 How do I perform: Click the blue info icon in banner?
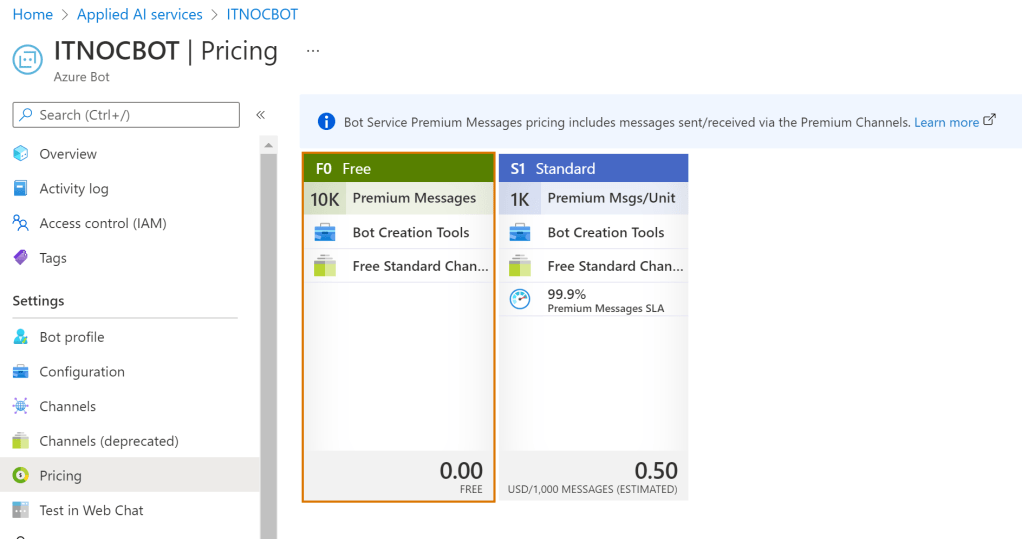click(x=326, y=122)
